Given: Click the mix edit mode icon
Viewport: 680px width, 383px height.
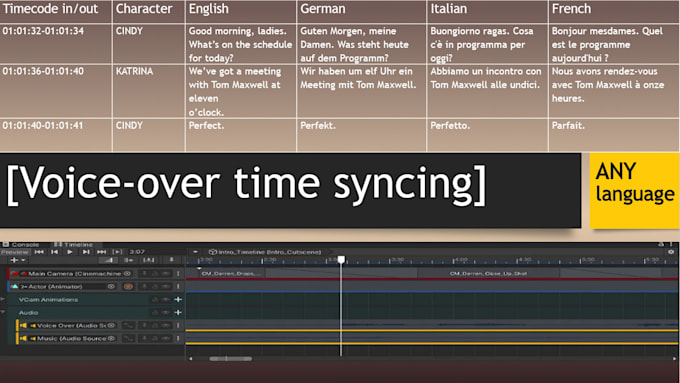Looking at the screenshot, I should tap(109, 260).
